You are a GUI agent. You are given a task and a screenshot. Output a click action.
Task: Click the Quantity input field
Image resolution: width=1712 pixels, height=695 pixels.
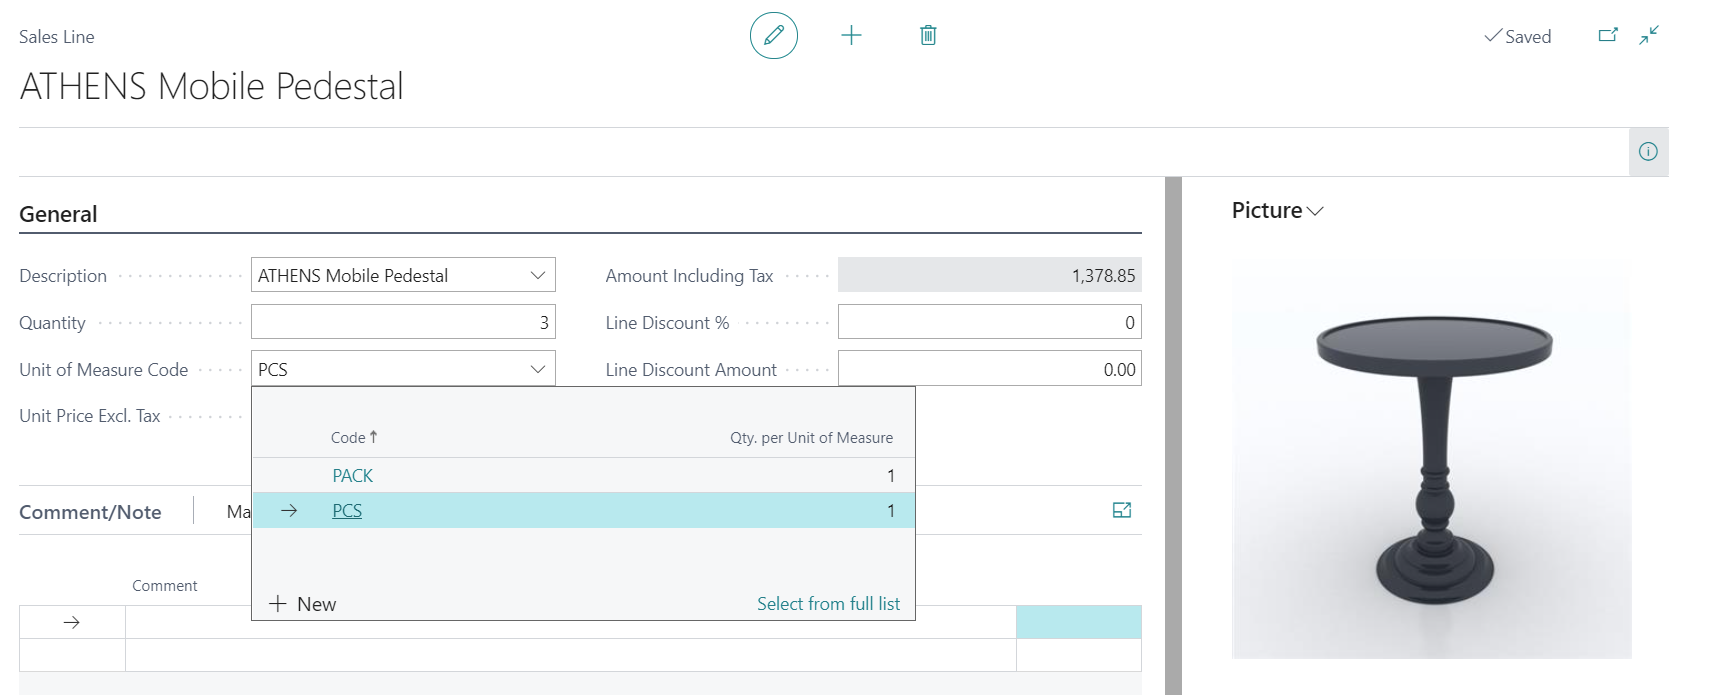pos(403,322)
